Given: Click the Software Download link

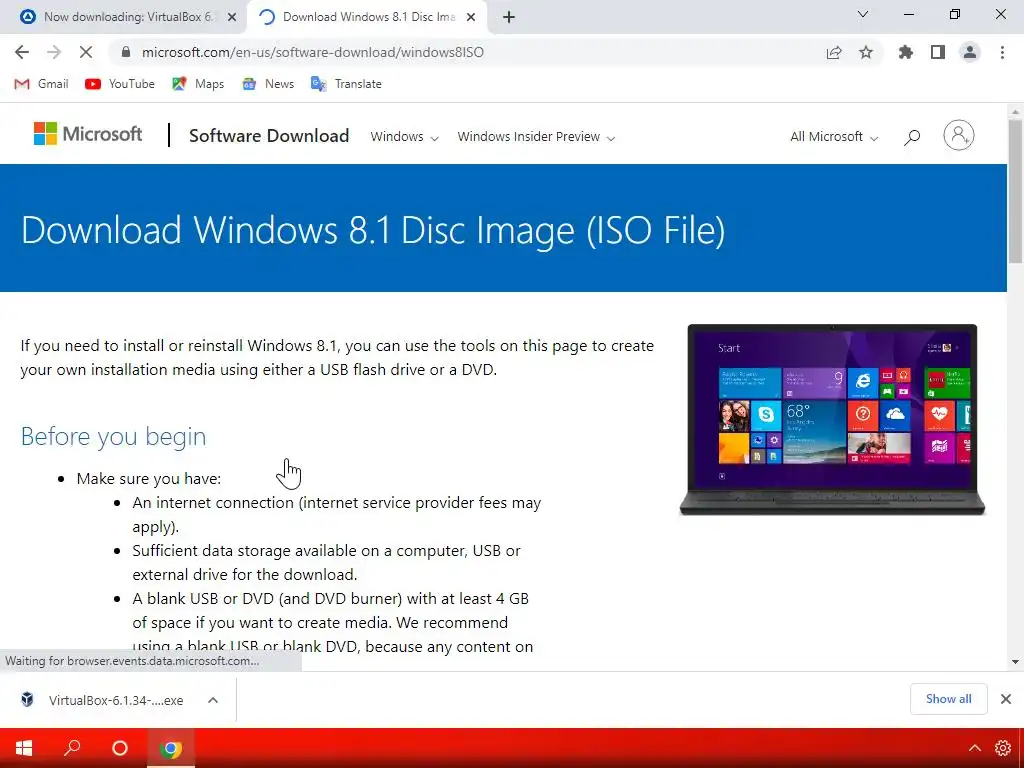Looking at the screenshot, I should pos(269,136).
